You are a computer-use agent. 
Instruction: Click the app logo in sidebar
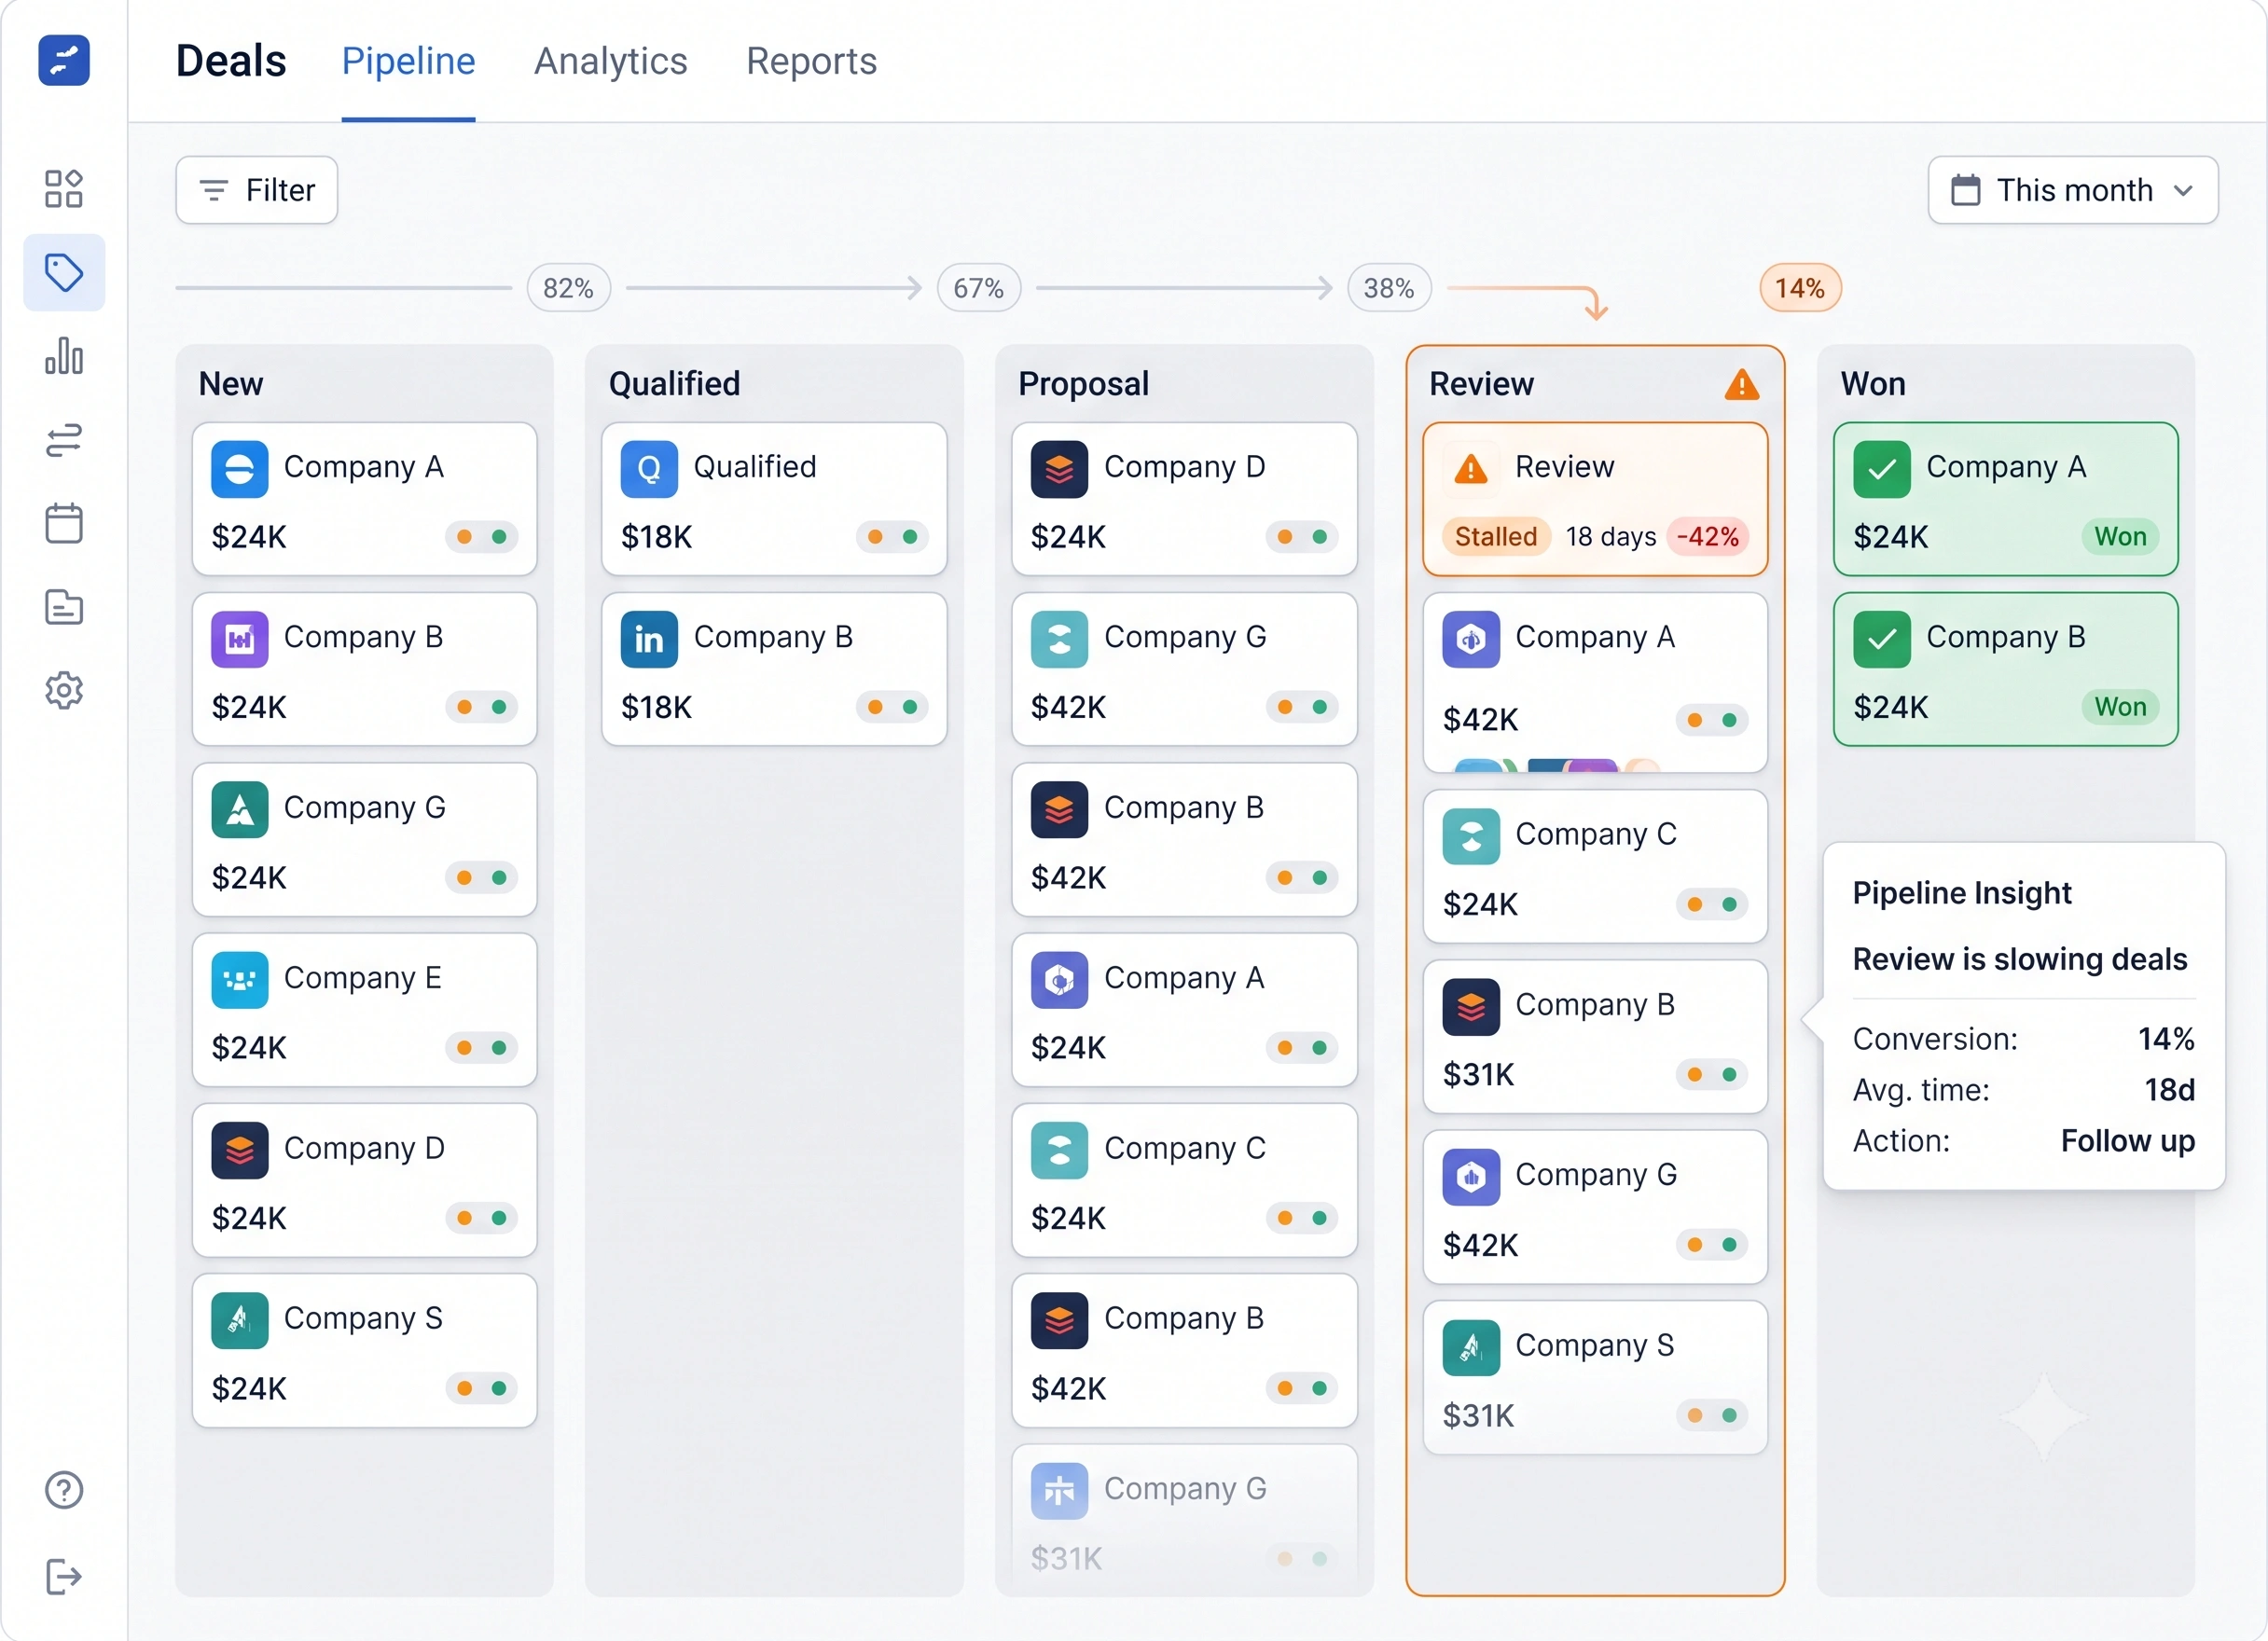[64, 60]
